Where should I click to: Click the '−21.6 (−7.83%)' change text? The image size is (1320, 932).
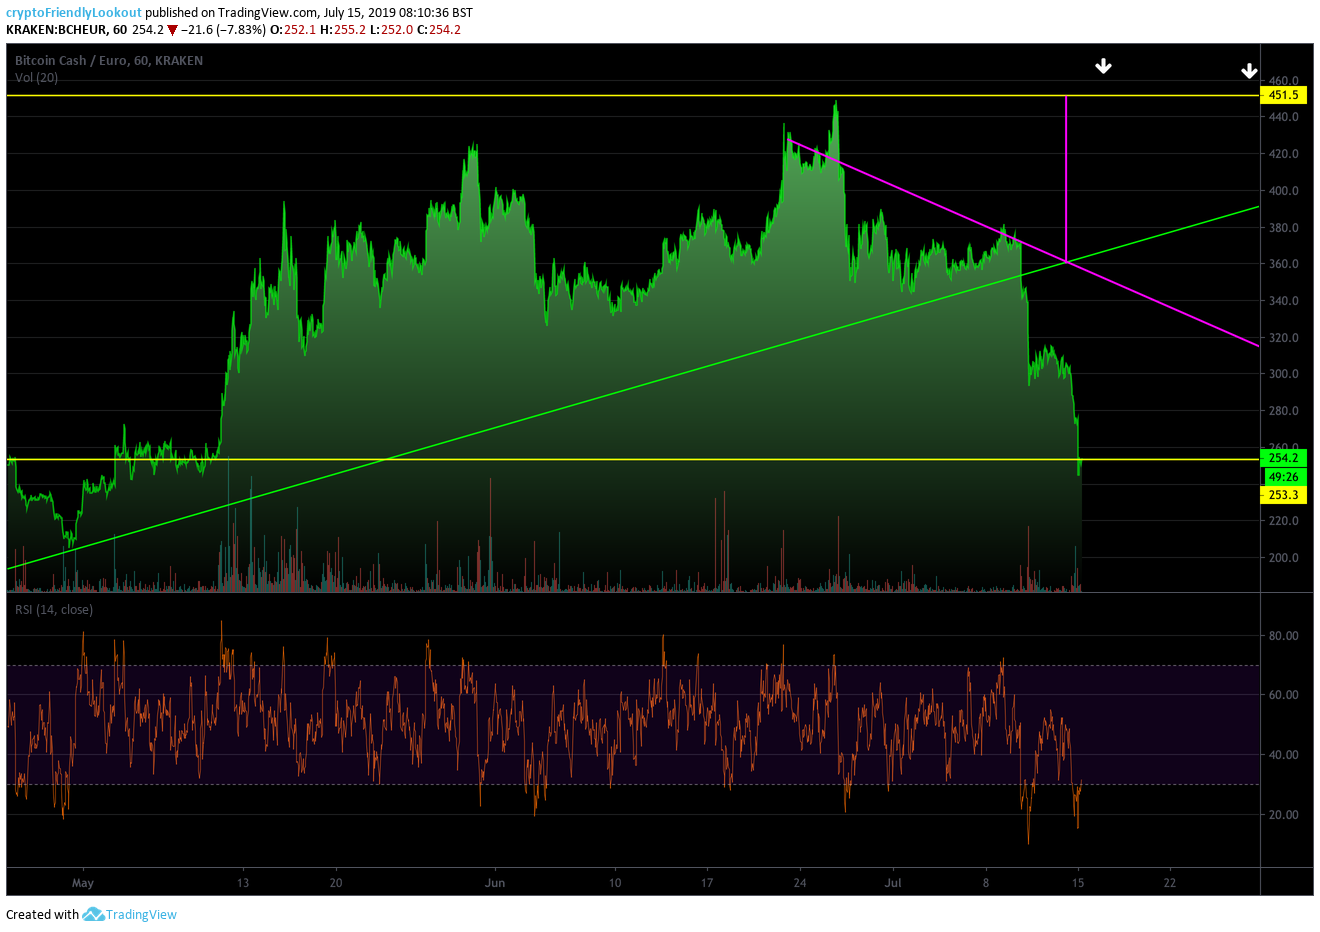tap(224, 30)
